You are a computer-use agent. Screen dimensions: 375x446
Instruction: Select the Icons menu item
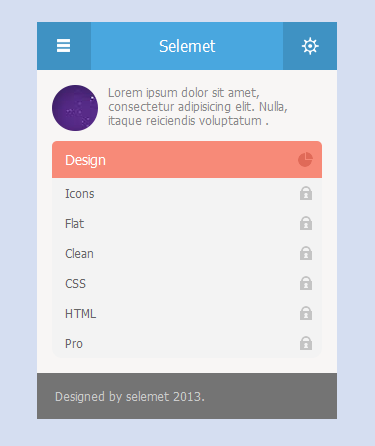pos(187,193)
